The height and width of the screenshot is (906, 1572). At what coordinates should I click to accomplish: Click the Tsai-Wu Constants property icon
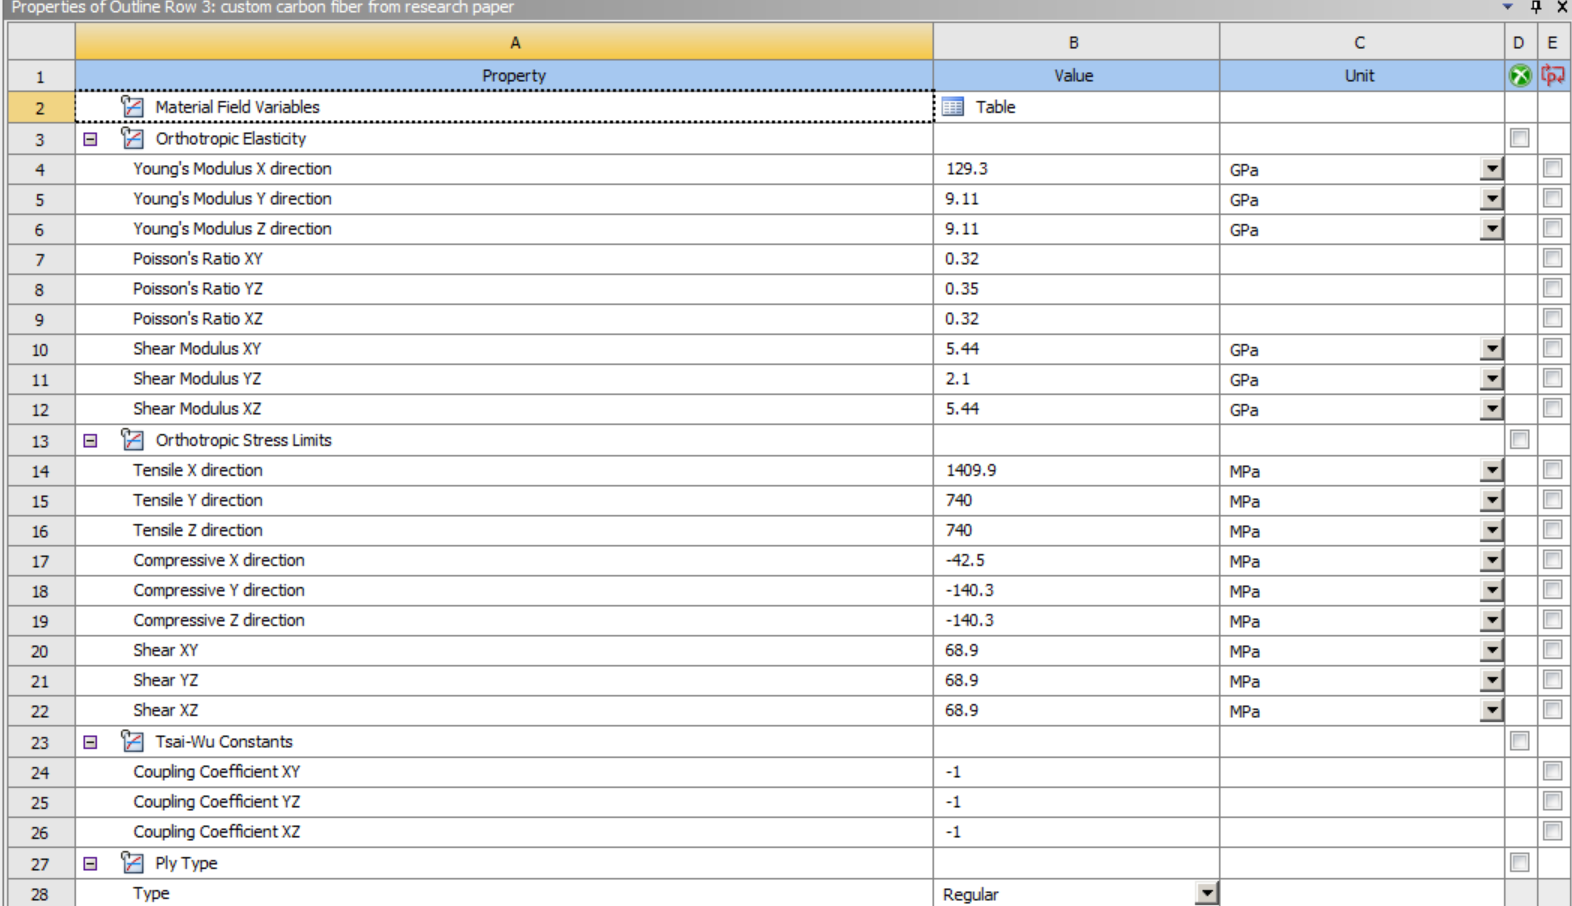click(132, 741)
